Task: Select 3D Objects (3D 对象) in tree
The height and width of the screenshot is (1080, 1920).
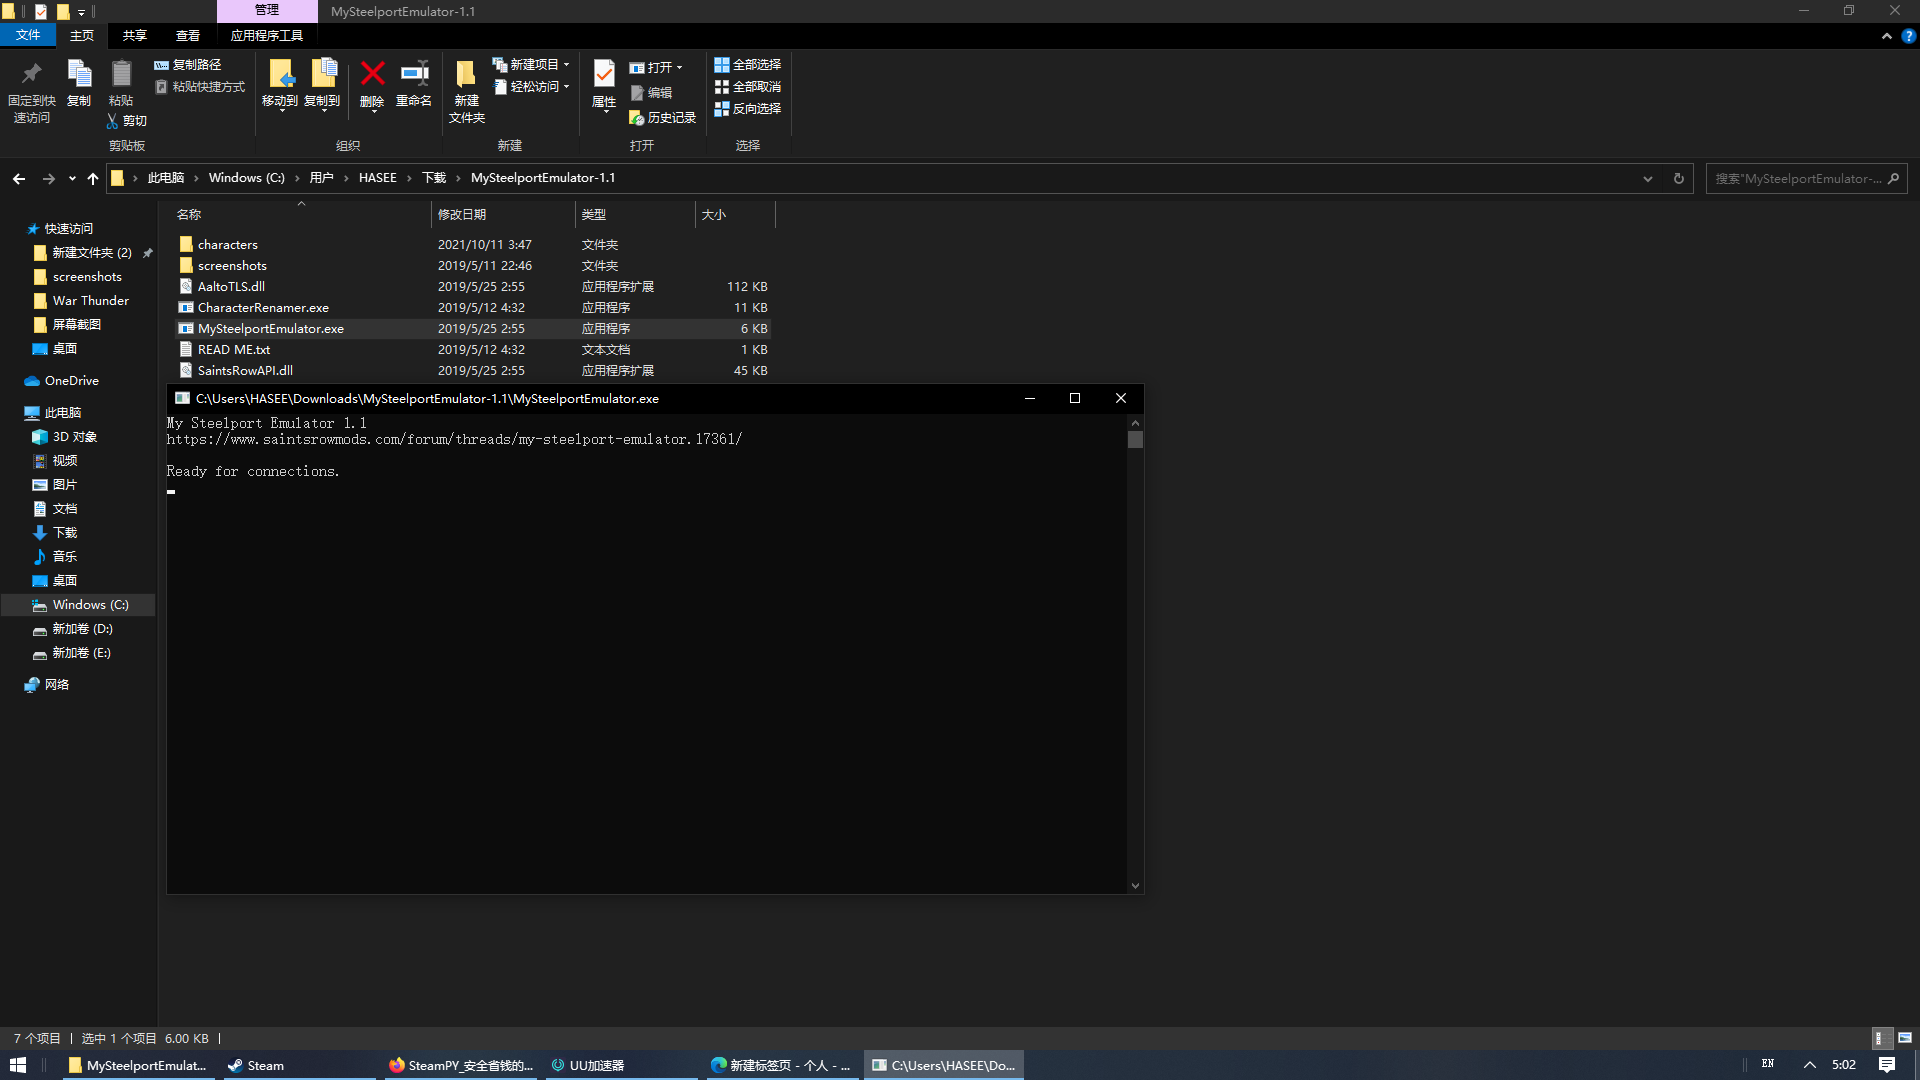Action: click(75, 437)
